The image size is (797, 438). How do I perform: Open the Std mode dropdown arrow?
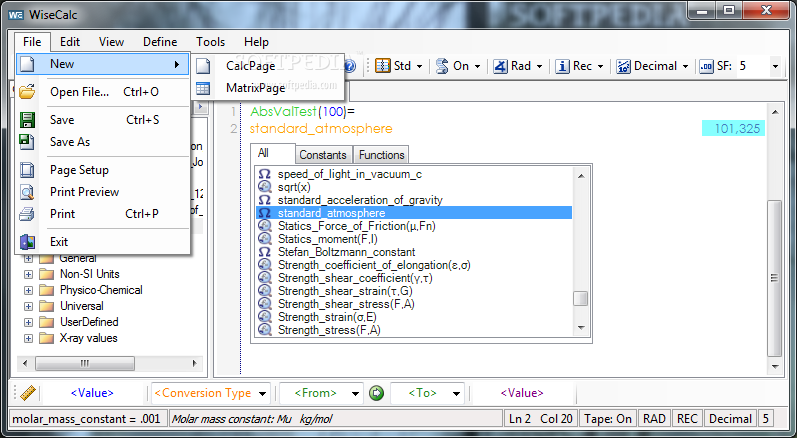(x=419, y=67)
